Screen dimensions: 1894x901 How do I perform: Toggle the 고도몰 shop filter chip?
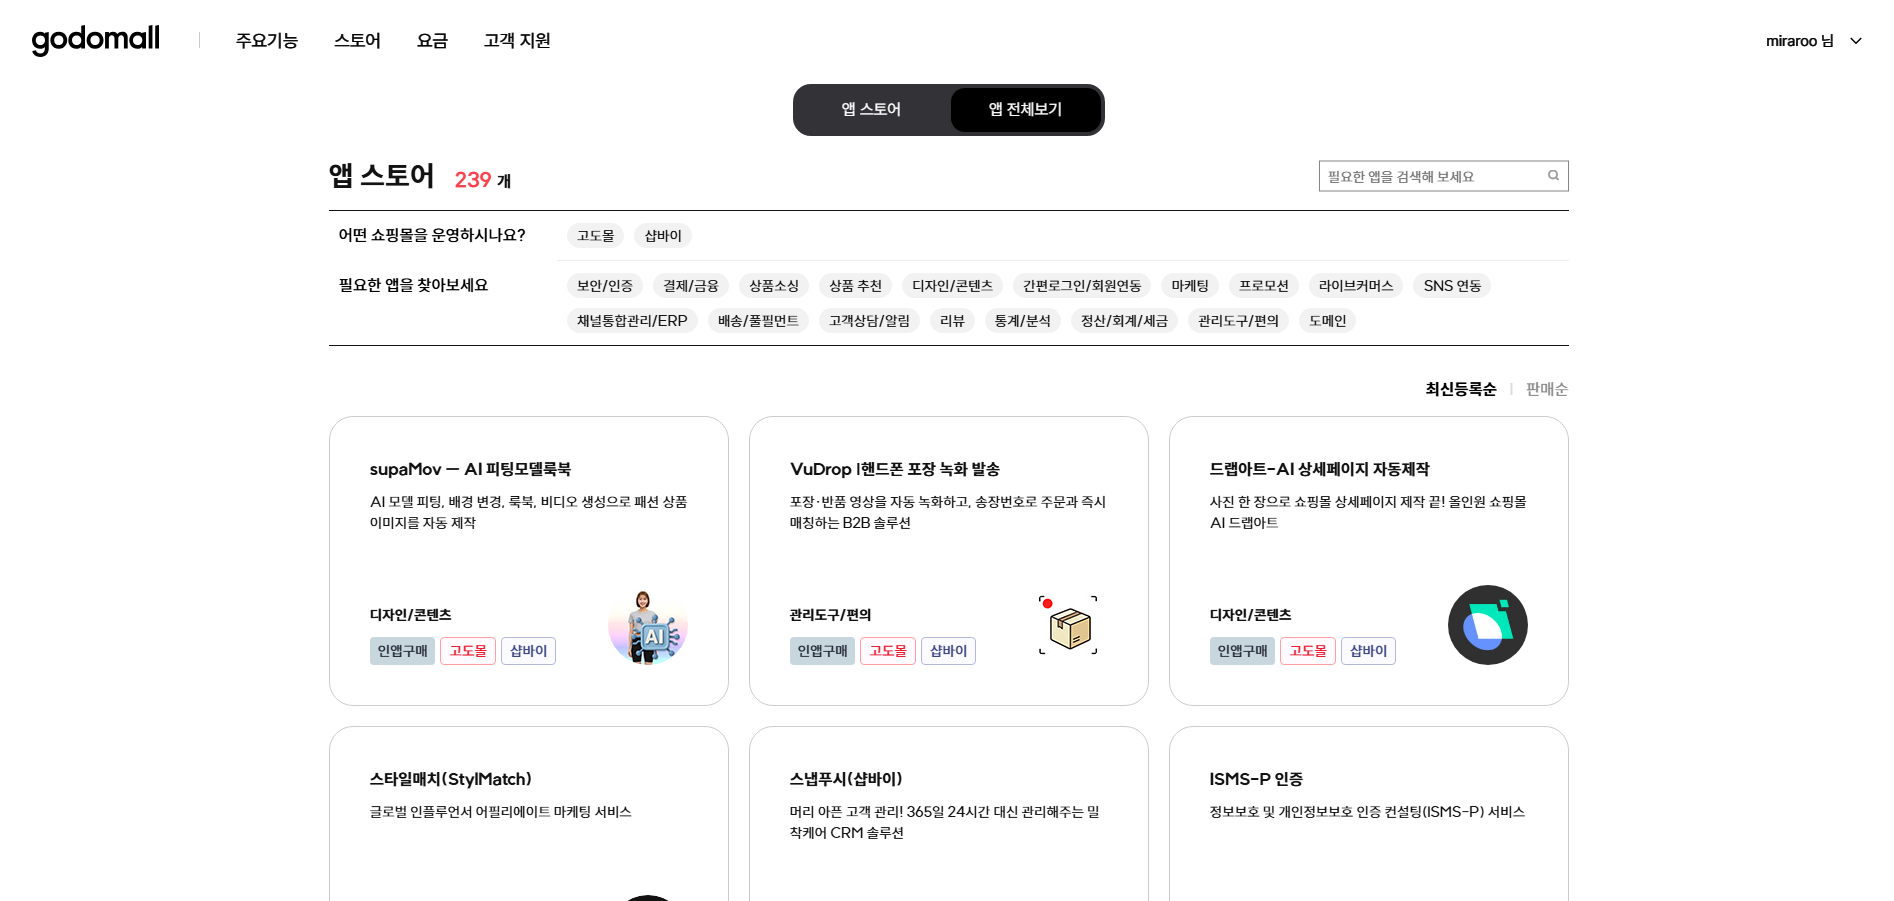595,235
